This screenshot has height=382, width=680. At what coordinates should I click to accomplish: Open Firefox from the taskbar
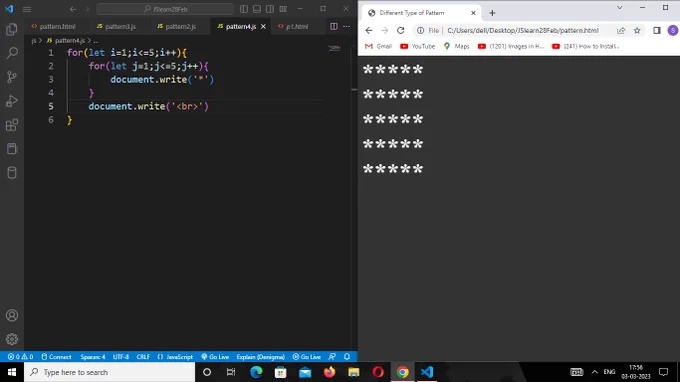coord(329,372)
